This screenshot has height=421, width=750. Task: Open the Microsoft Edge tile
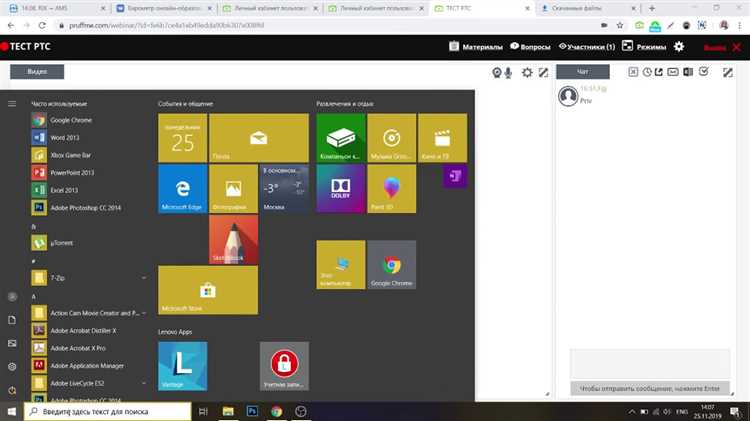pos(183,188)
